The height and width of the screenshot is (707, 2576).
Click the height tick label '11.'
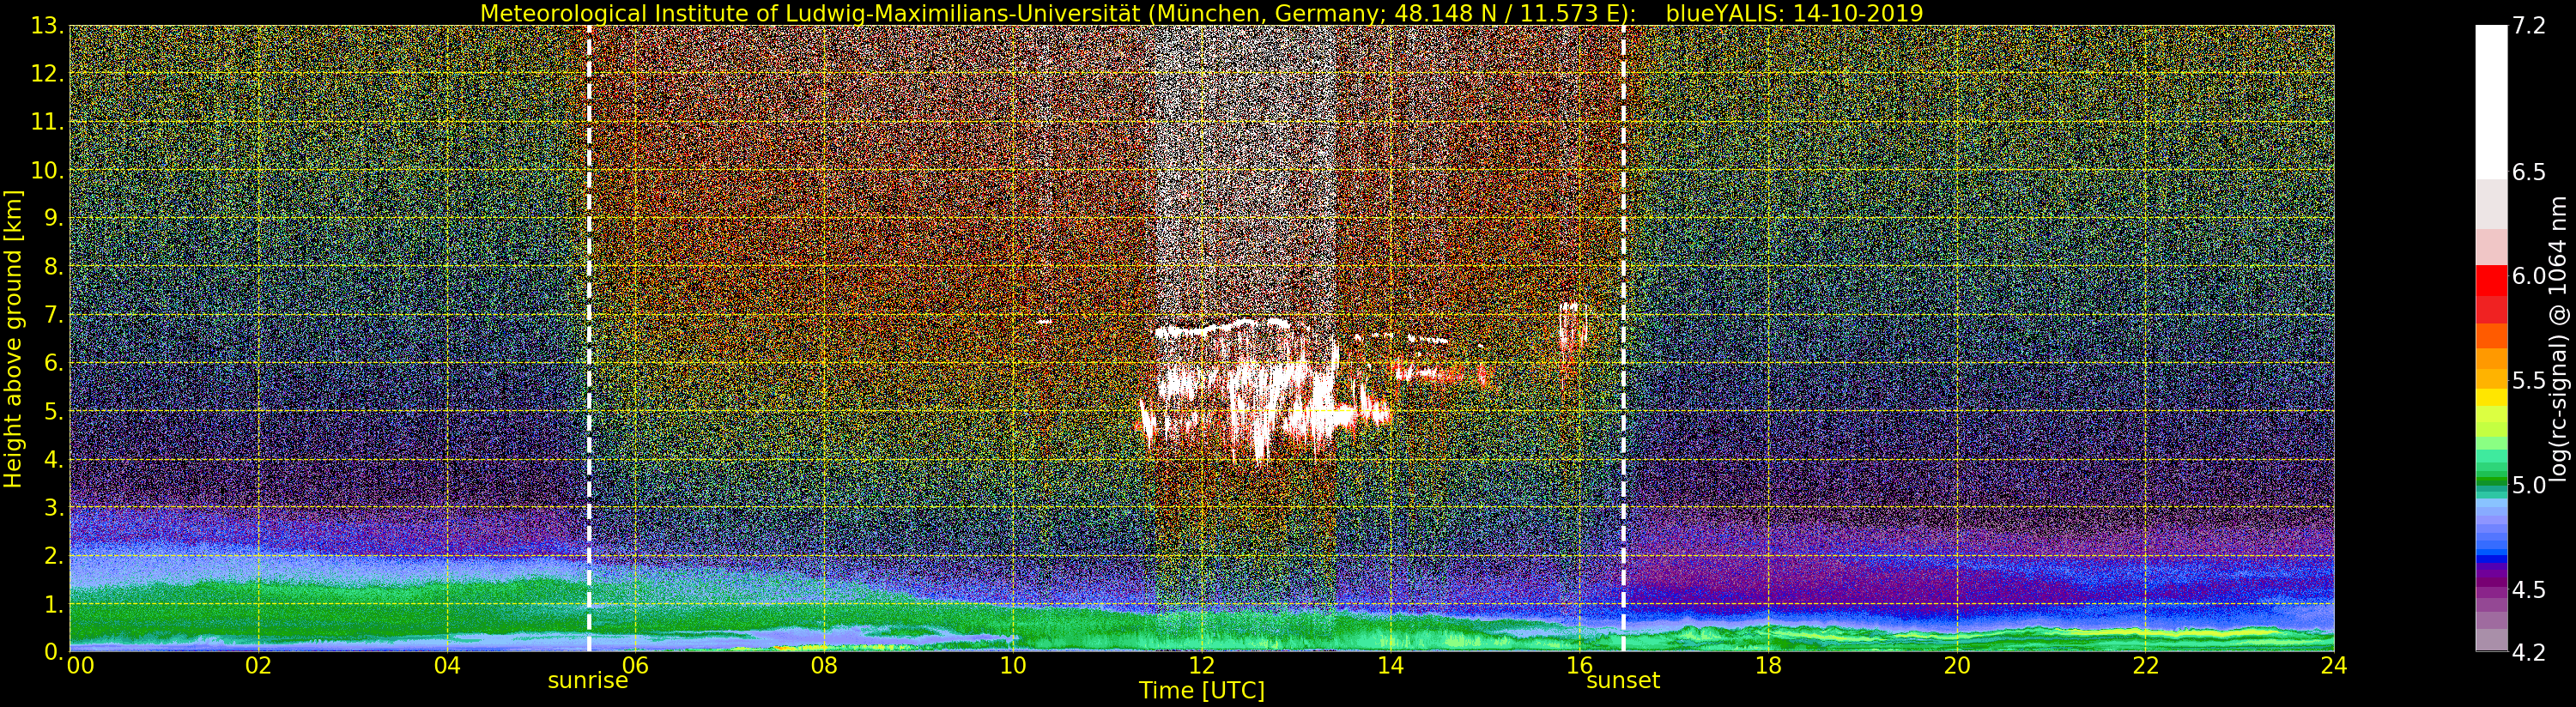click(48, 122)
